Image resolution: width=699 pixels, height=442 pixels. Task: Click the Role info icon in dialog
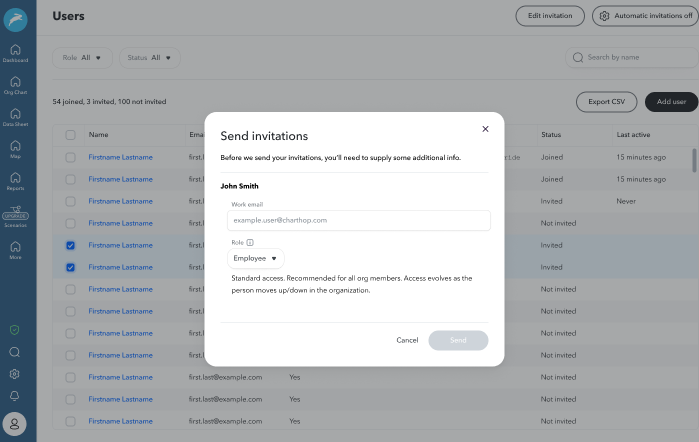(x=250, y=242)
